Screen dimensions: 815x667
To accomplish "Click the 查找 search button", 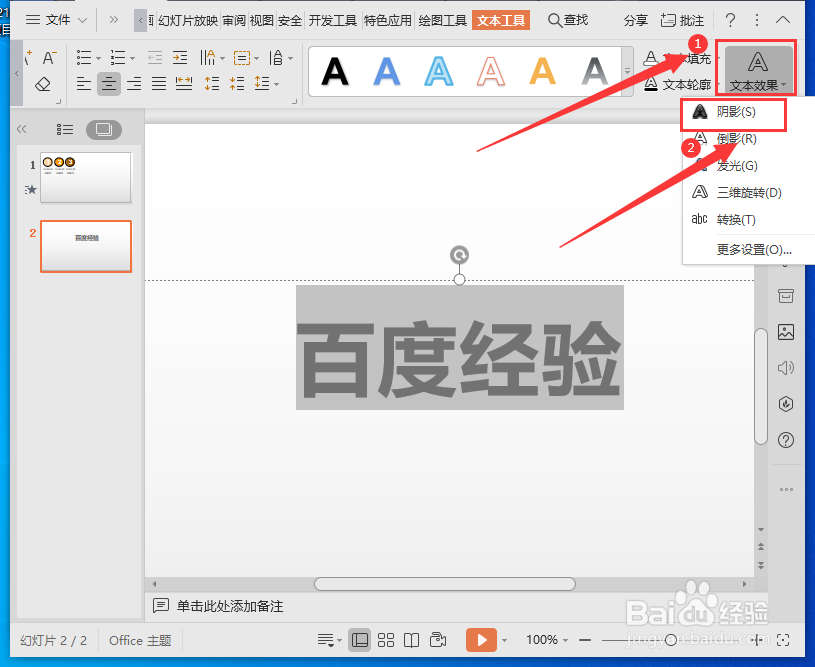I will click(568, 20).
